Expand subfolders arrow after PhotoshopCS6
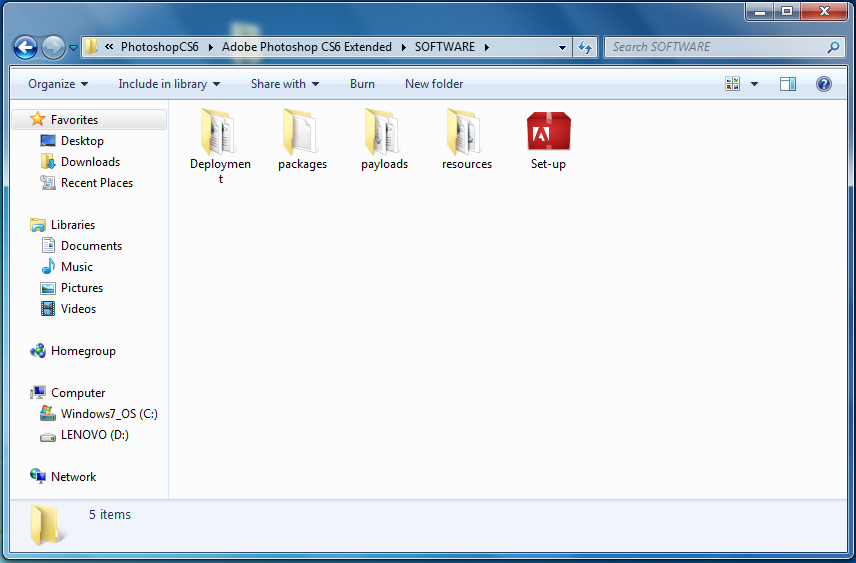856x563 pixels. coord(210,48)
